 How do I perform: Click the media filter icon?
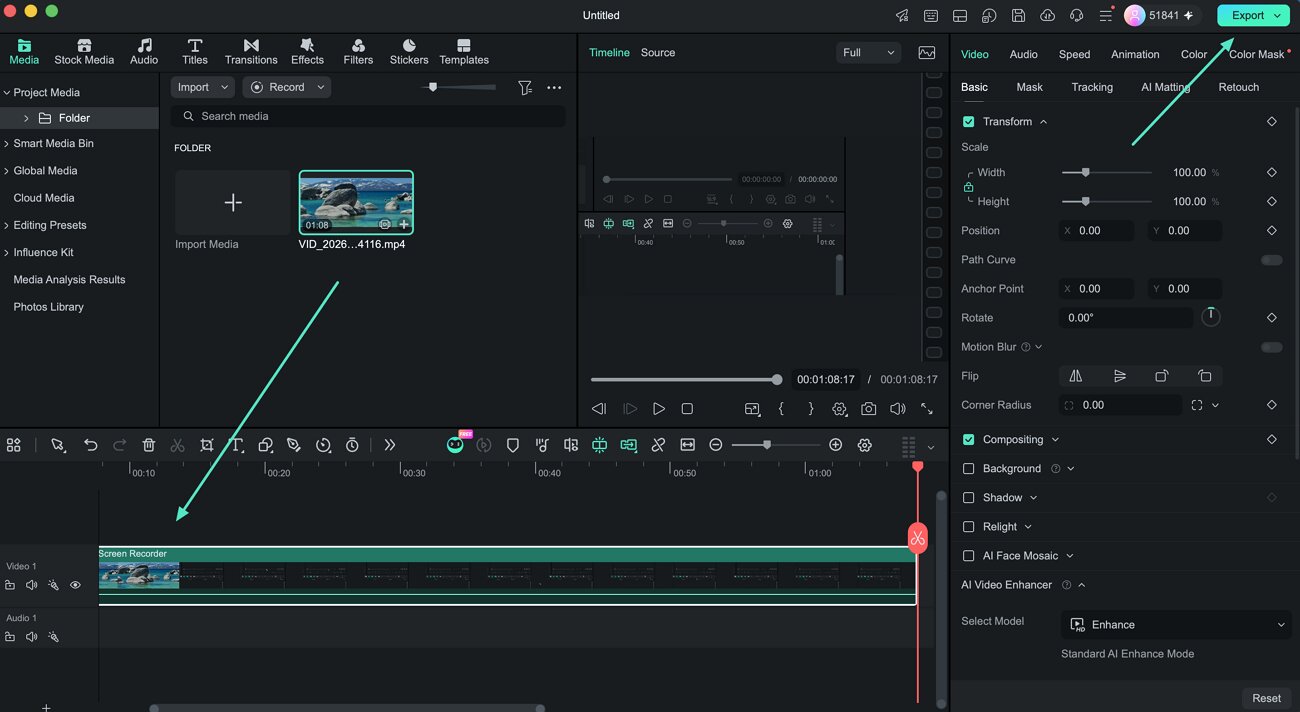click(x=525, y=88)
